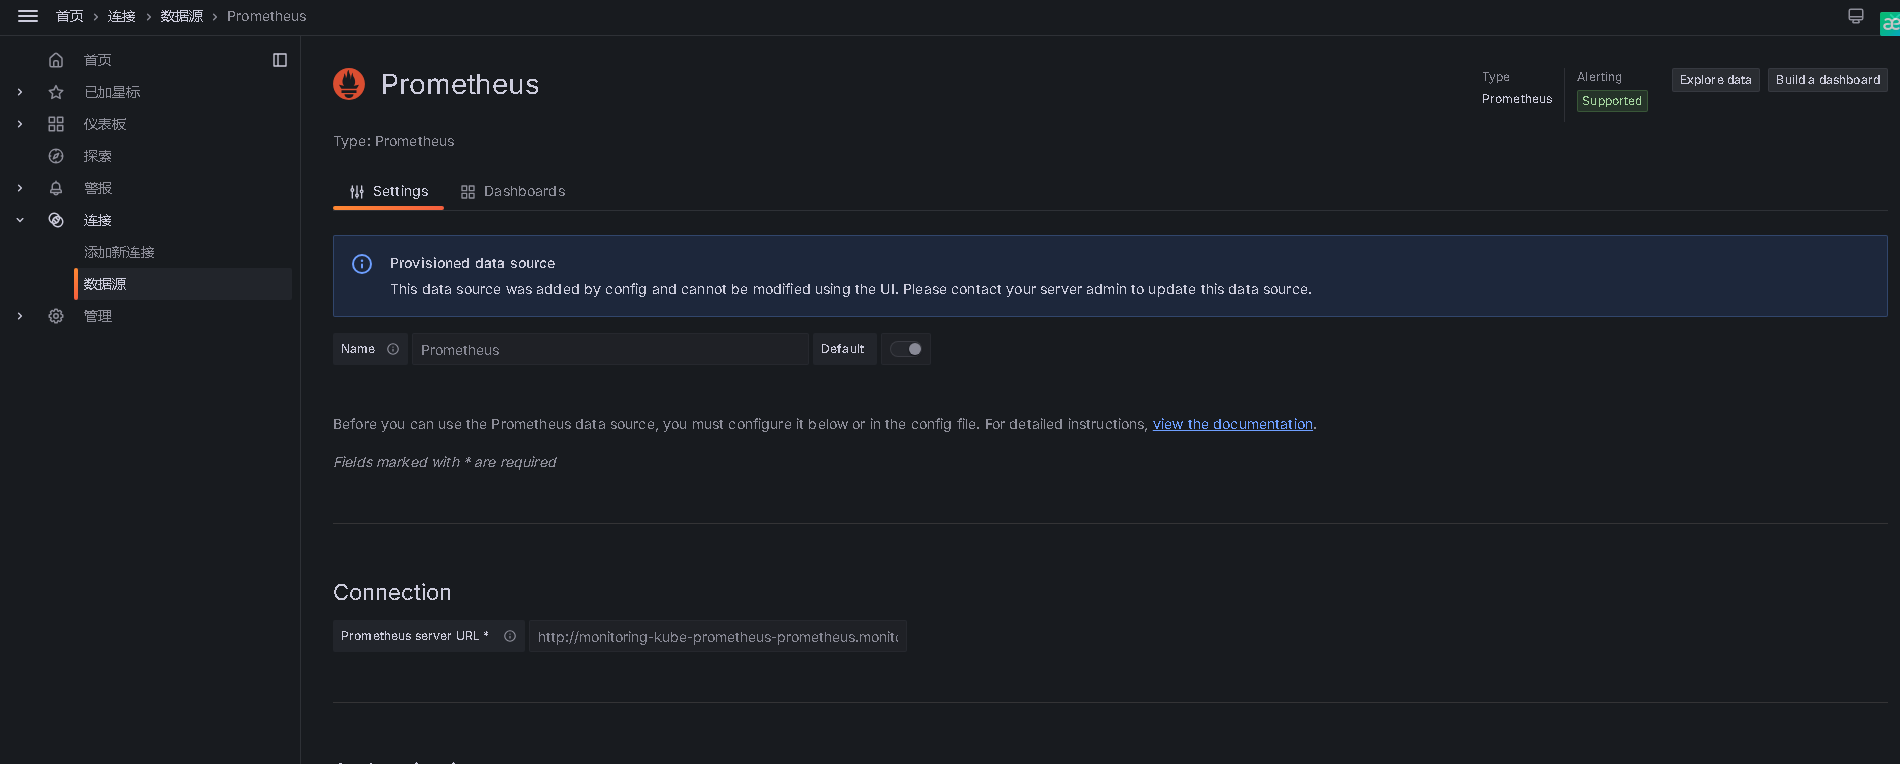Click the Prometheus flame logo
Image resolution: width=1900 pixels, height=764 pixels.
[349, 84]
